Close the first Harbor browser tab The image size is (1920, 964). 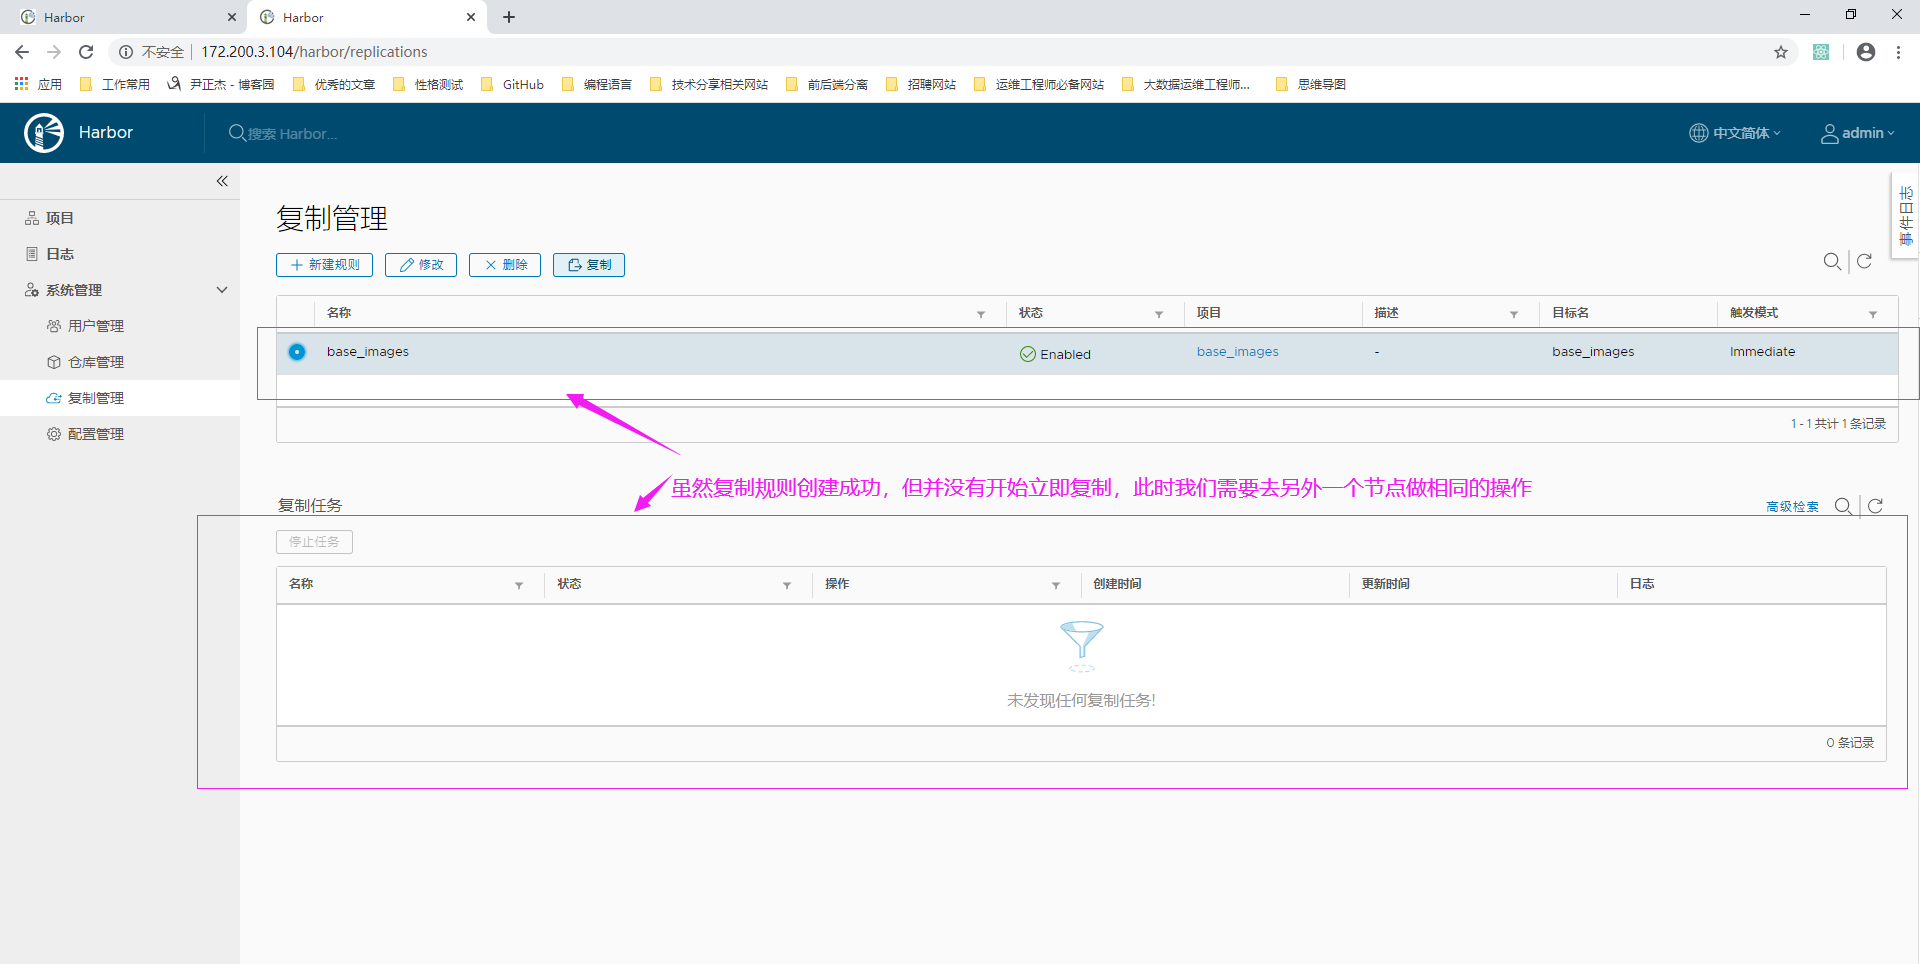coord(232,17)
